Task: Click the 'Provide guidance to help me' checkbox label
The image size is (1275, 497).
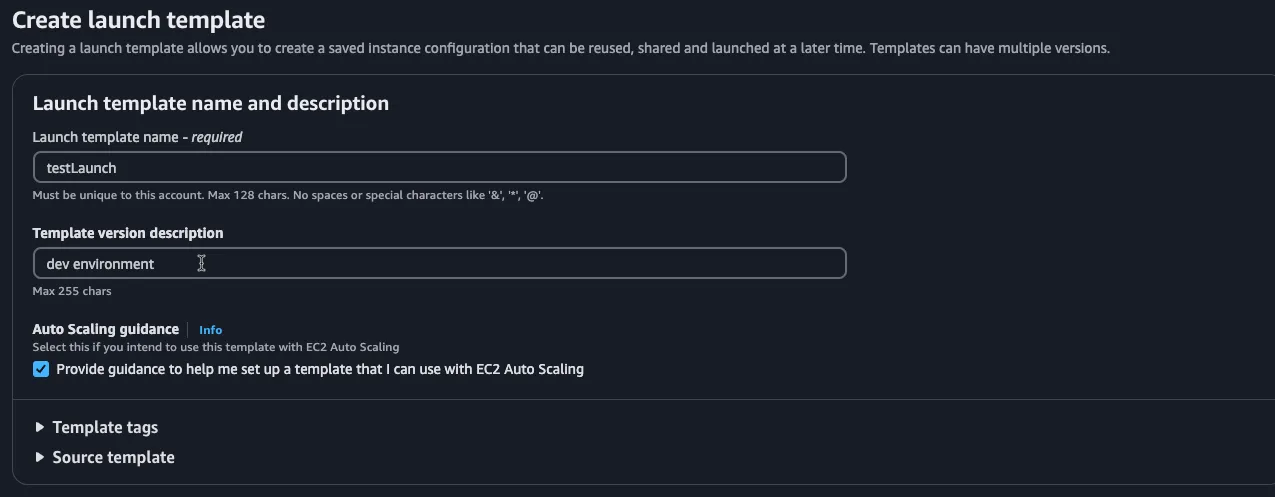Action: pyautogui.click(x=320, y=369)
